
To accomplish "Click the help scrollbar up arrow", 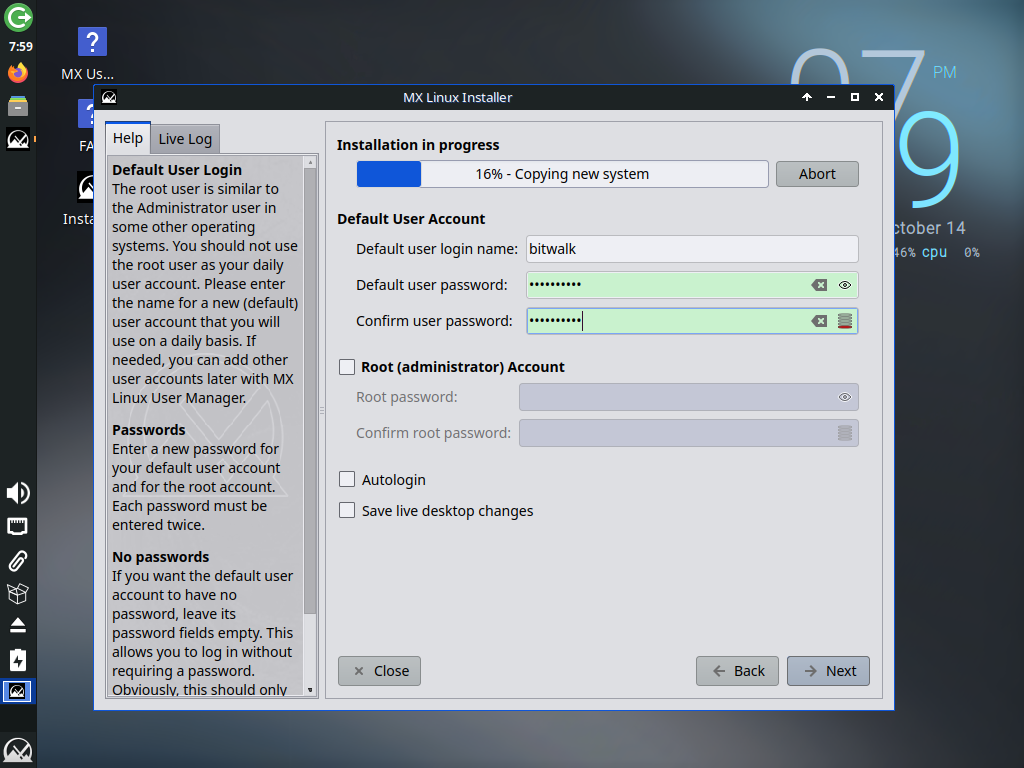I will pyautogui.click(x=310, y=162).
